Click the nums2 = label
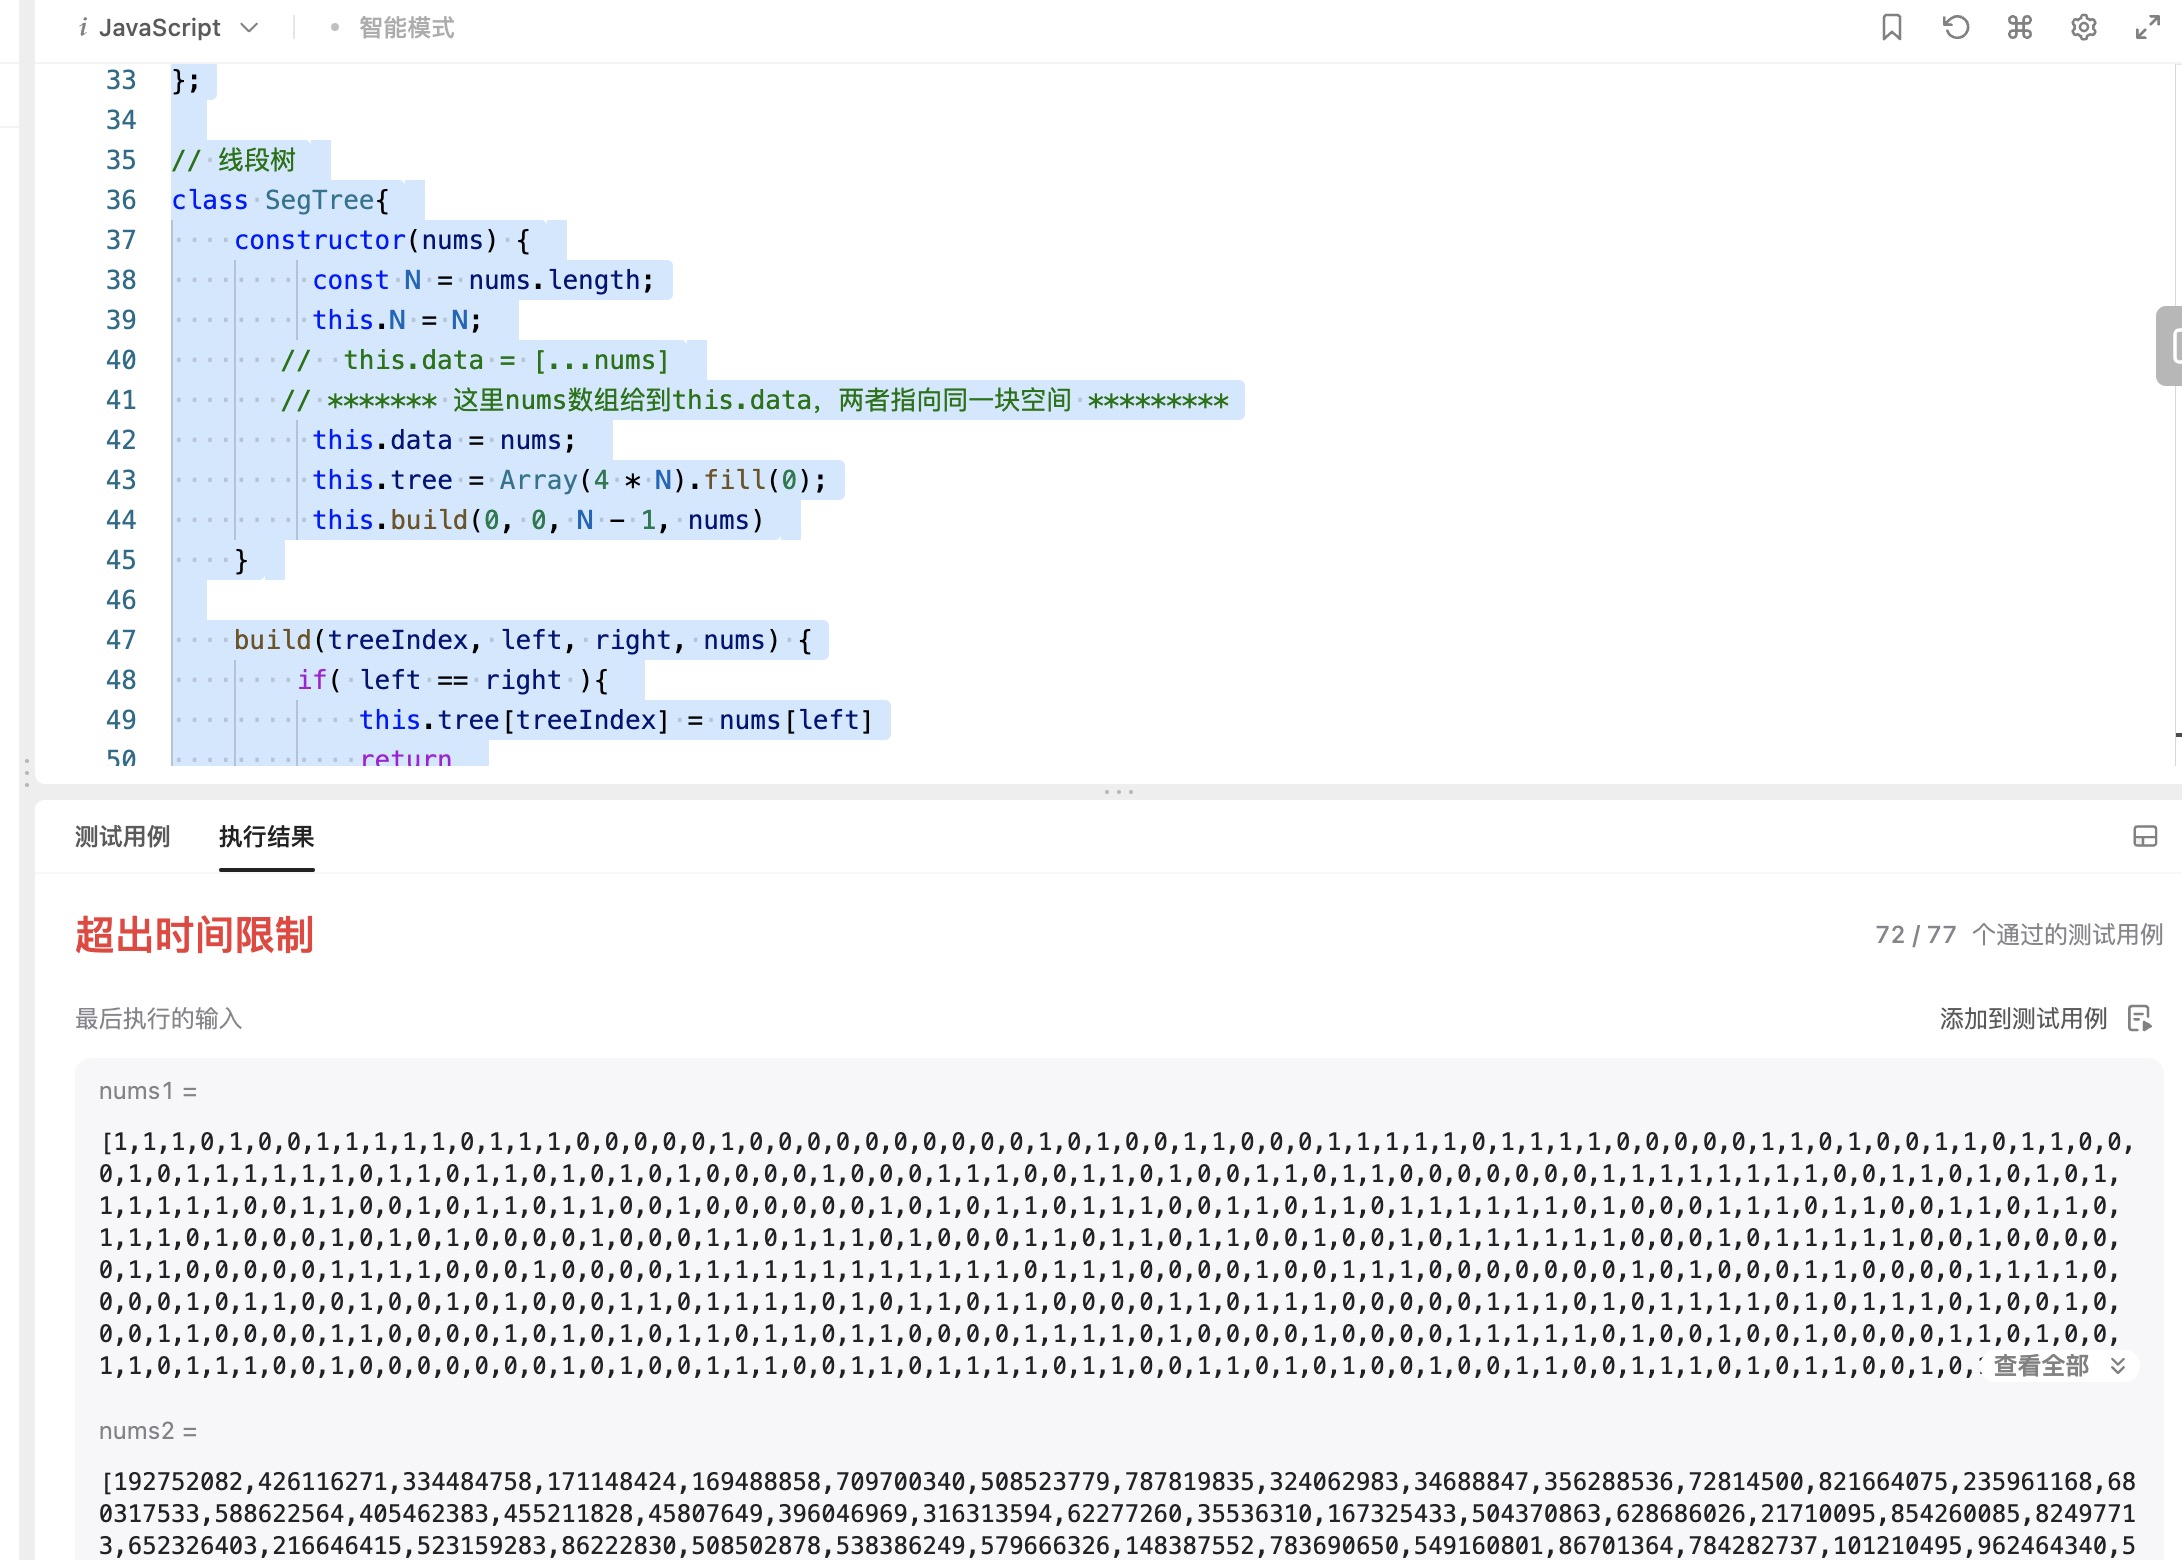Screen dimensions: 2182x1560 click(148, 1431)
